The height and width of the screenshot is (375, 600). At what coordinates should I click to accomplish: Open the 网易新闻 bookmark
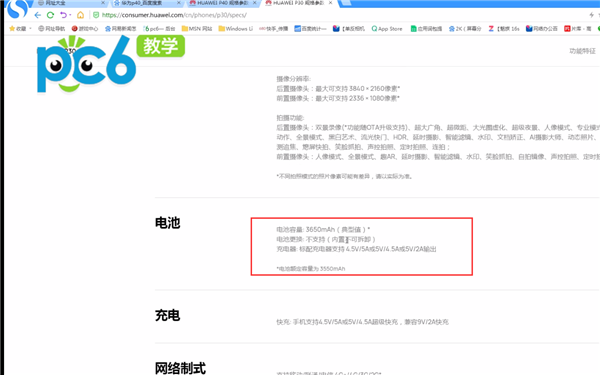pos(121,29)
